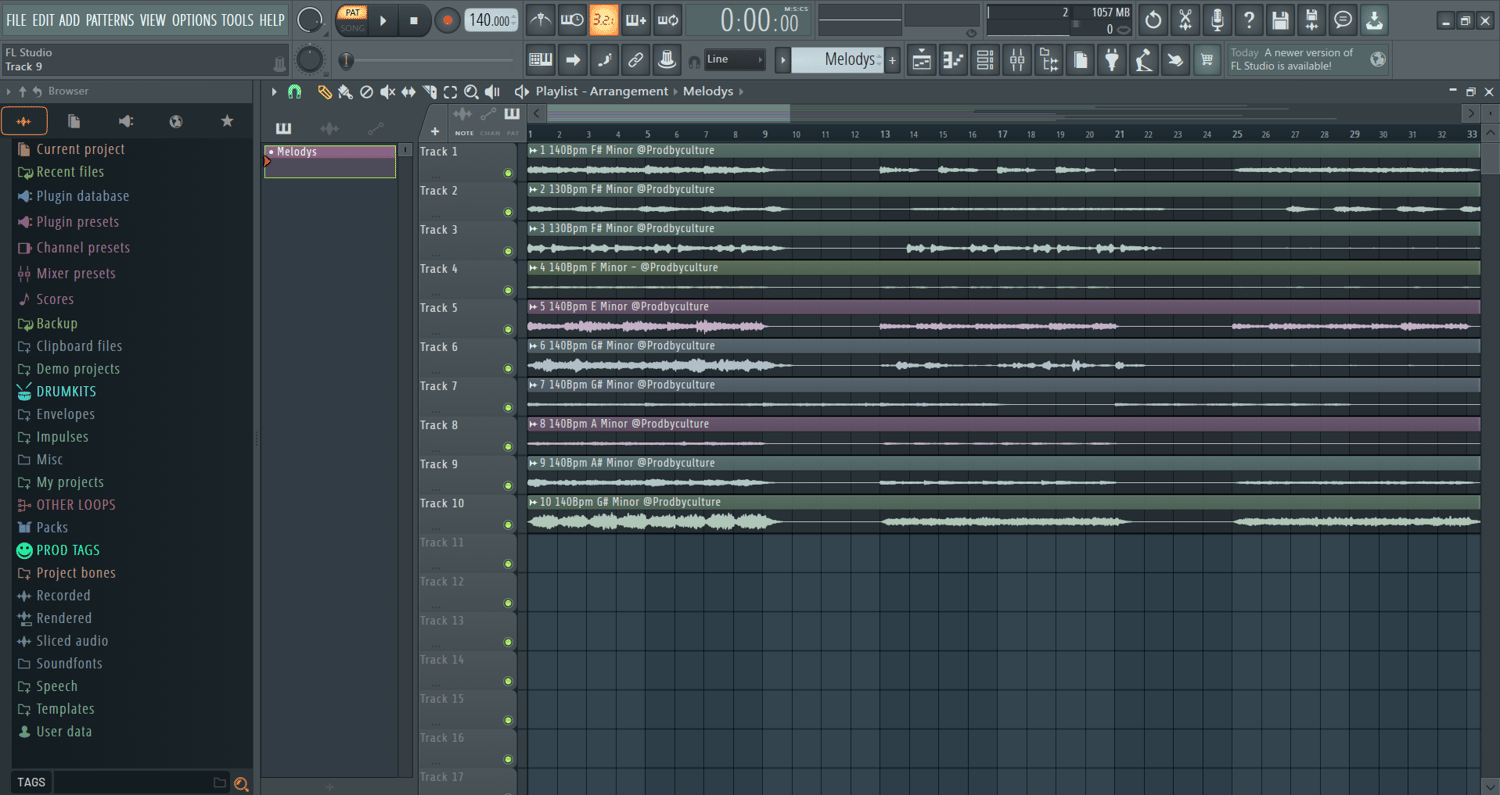
Task: Mute Track 10 with its green LED
Action: pyautogui.click(x=508, y=525)
